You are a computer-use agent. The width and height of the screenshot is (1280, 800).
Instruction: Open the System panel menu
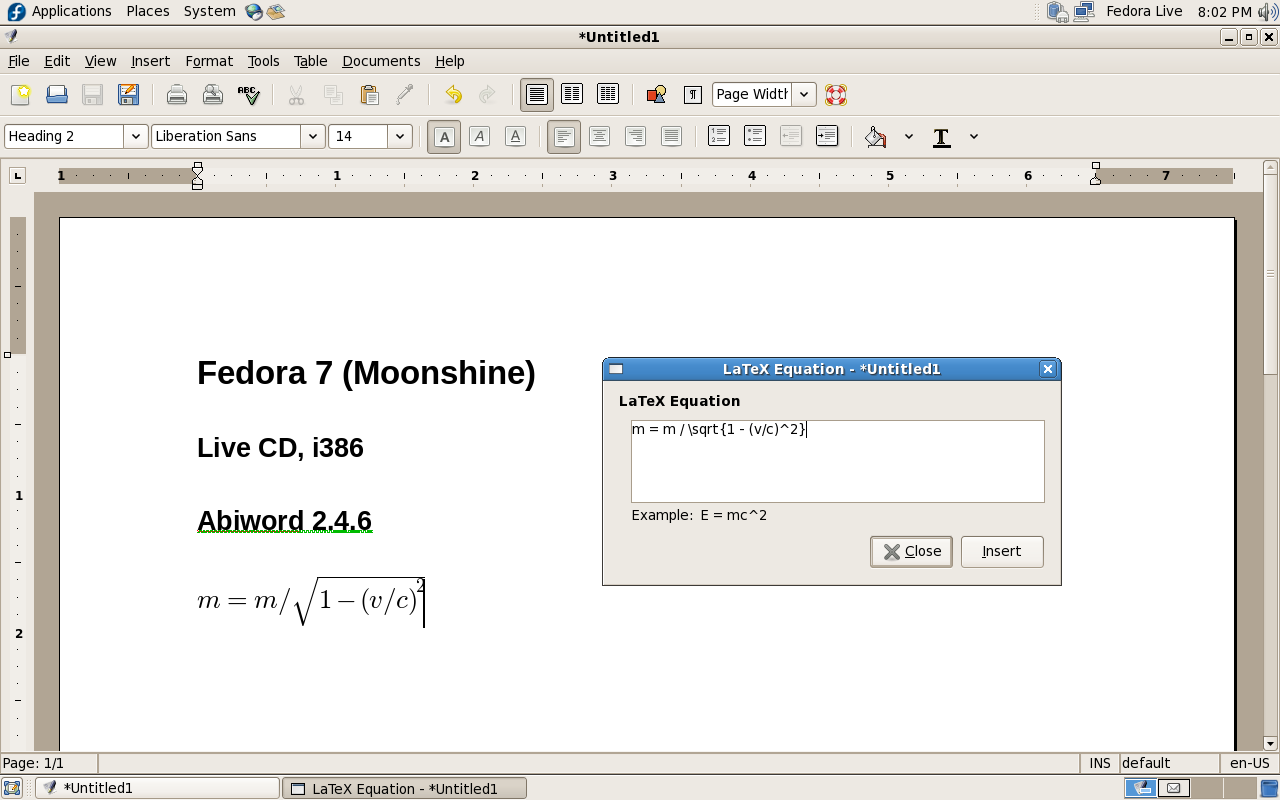coord(210,12)
